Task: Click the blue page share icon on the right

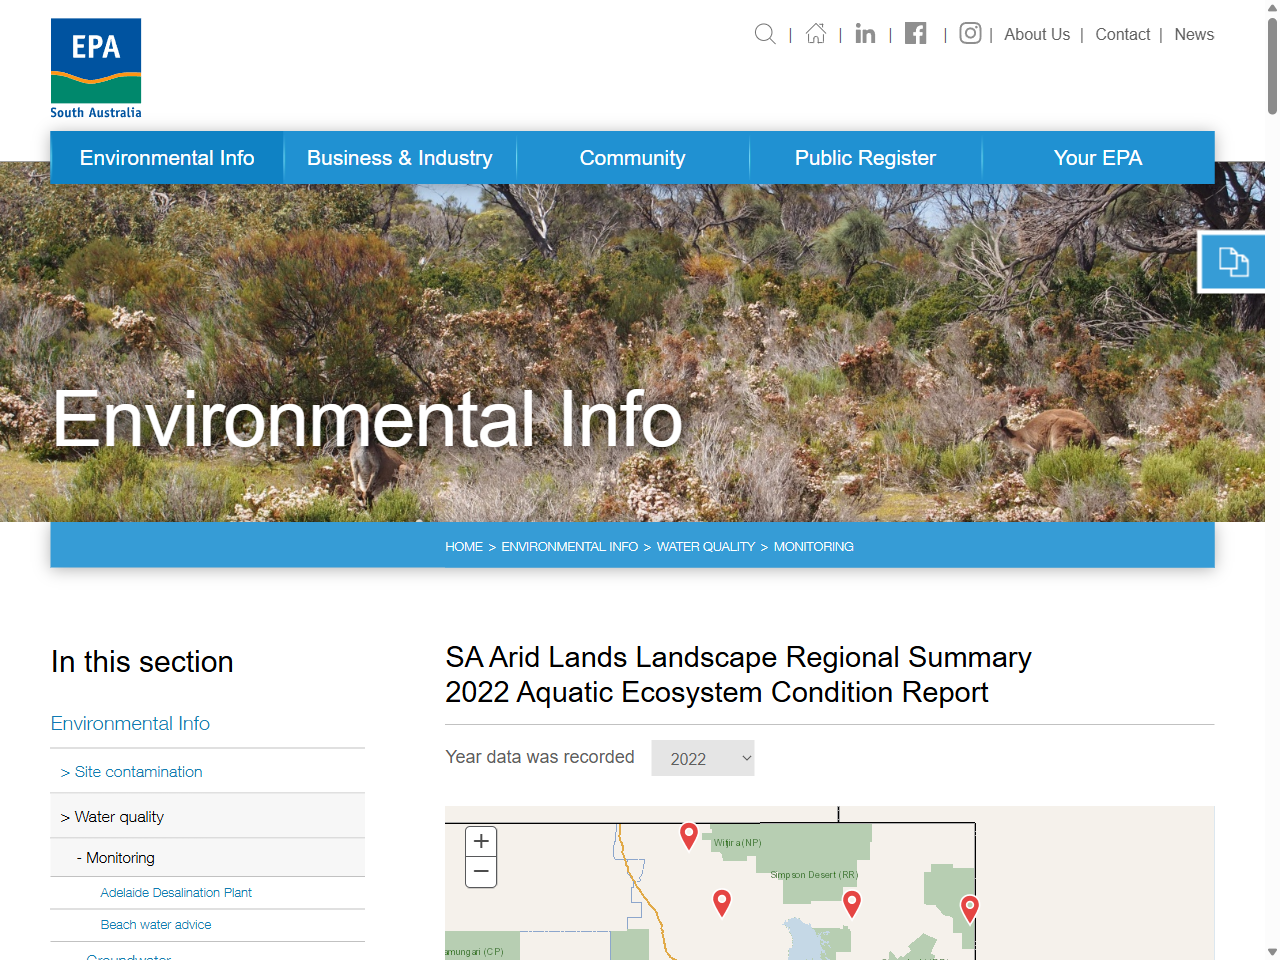Action: [1232, 261]
